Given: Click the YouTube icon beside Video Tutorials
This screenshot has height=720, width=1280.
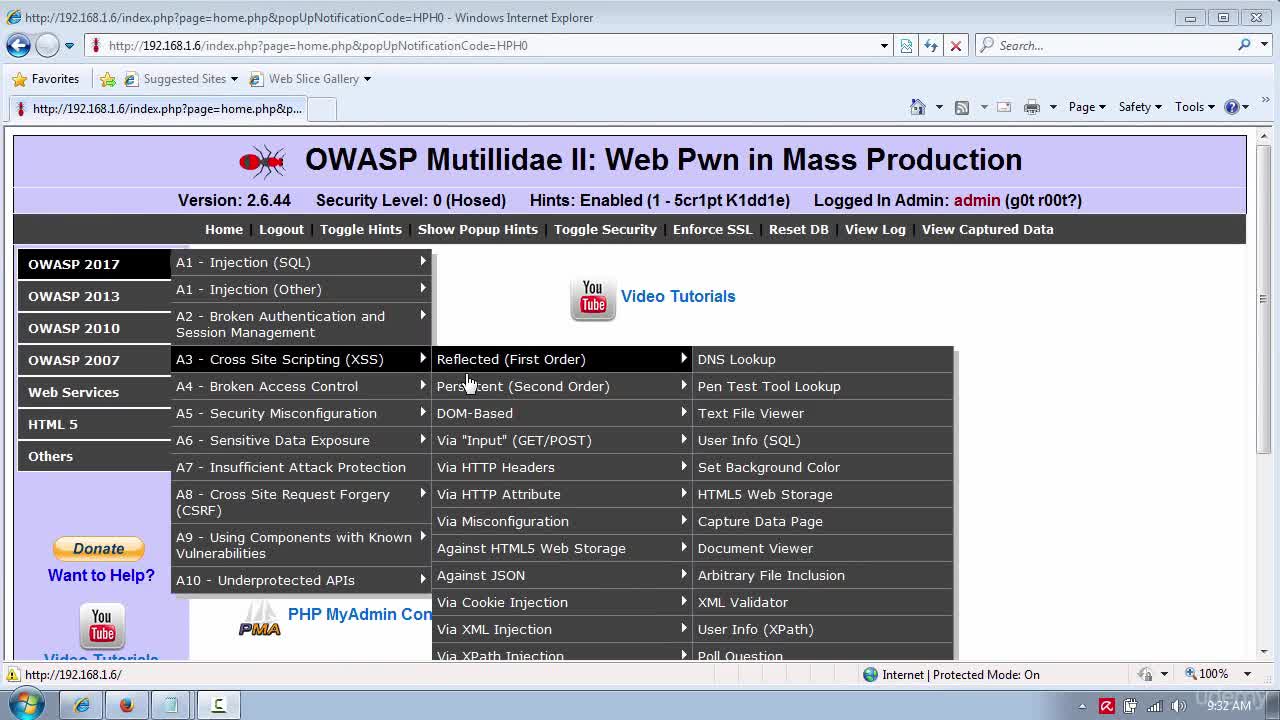Looking at the screenshot, I should pyautogui.click(x=593, y=299).
